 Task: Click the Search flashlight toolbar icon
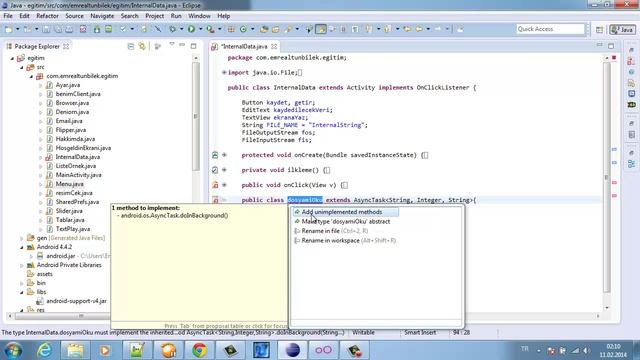click(289, 29)
